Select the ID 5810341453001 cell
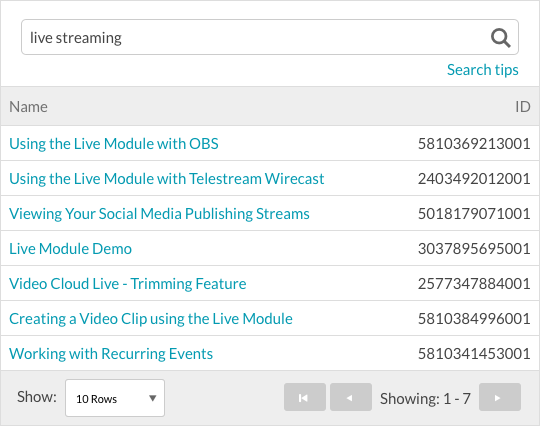 pyautogui.click(x=474, y=354)
